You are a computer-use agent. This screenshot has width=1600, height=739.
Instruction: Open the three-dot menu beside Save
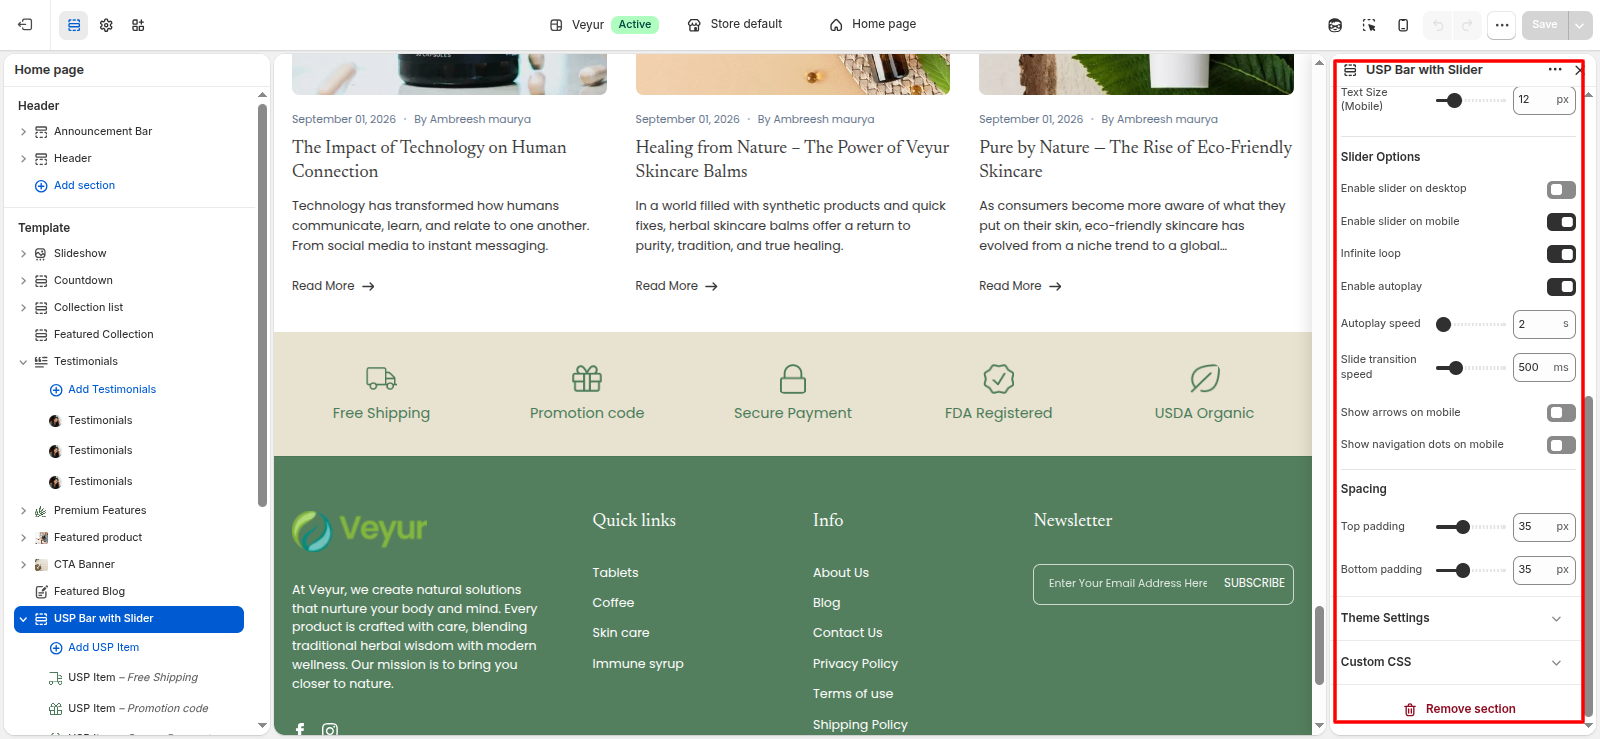tap(1501, 25)
